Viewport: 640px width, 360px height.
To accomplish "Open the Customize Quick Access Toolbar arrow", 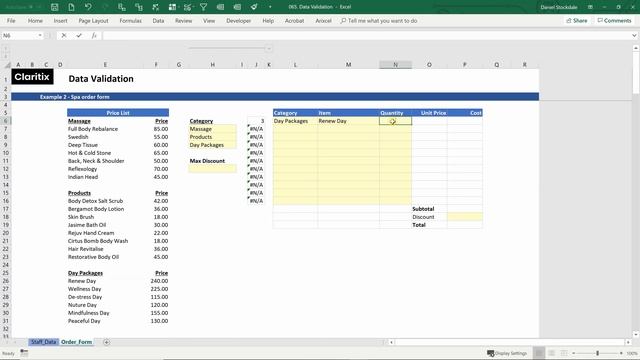I will (x=270, y=7).
